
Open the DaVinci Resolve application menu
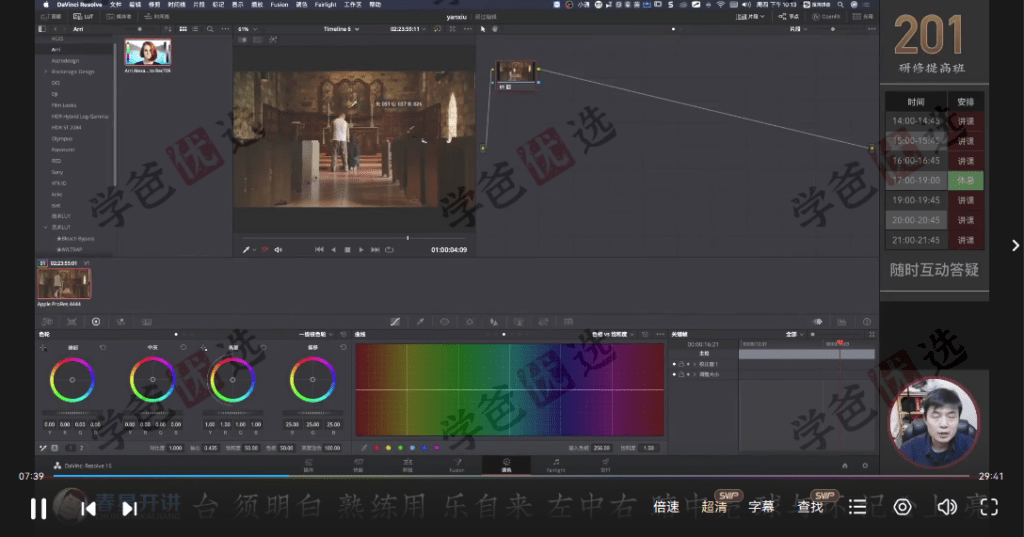tap(80, 5)
